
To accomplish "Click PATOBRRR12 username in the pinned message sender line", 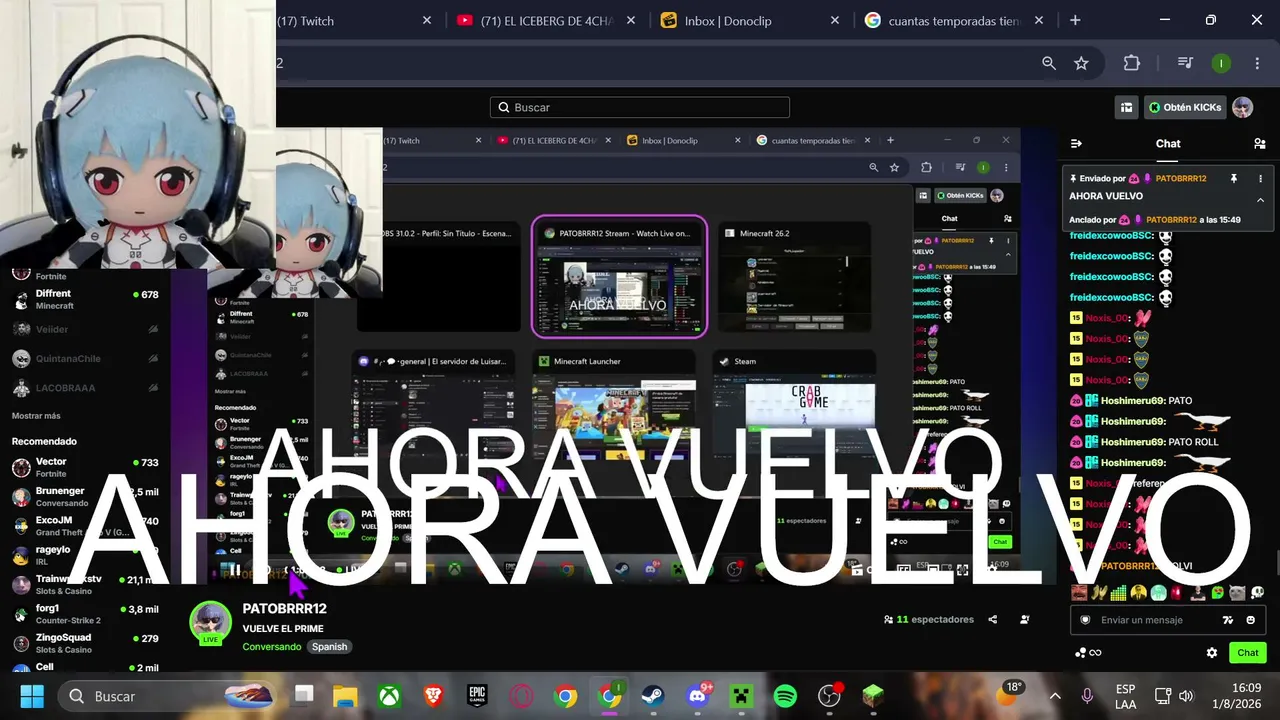I will (x=1180, y=178).
